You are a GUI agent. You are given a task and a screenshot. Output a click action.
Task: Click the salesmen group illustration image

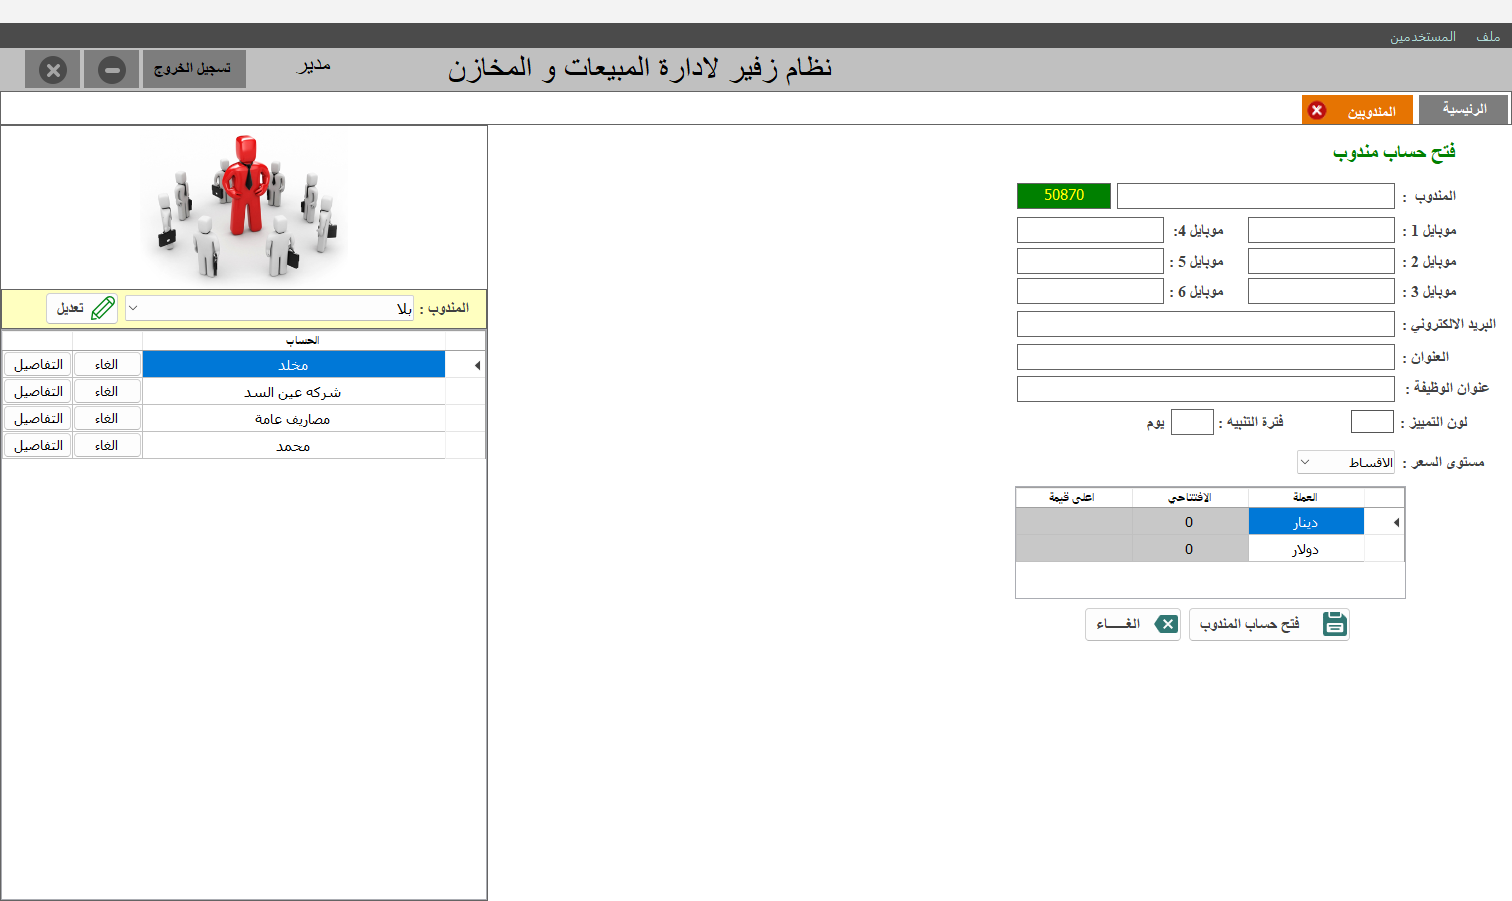245,207
